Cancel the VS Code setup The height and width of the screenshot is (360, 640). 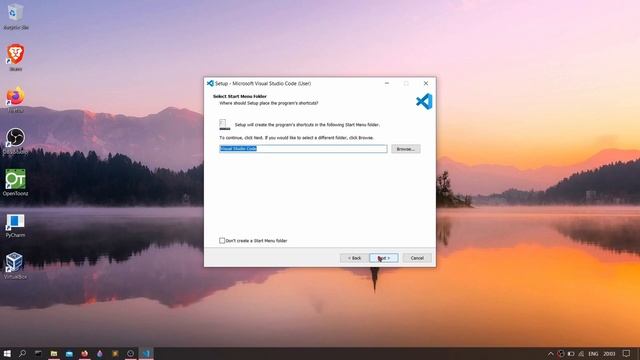(417, 258)
